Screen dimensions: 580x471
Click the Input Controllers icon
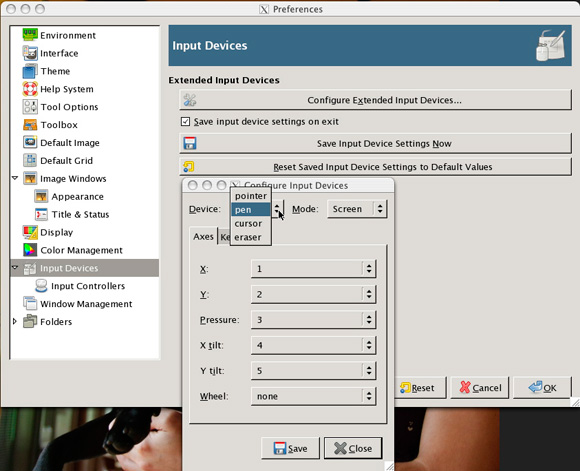click(41, 286)
